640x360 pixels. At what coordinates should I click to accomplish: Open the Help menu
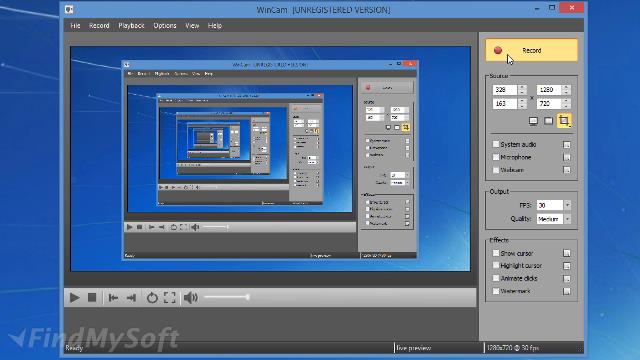click(x=215, y=25)
